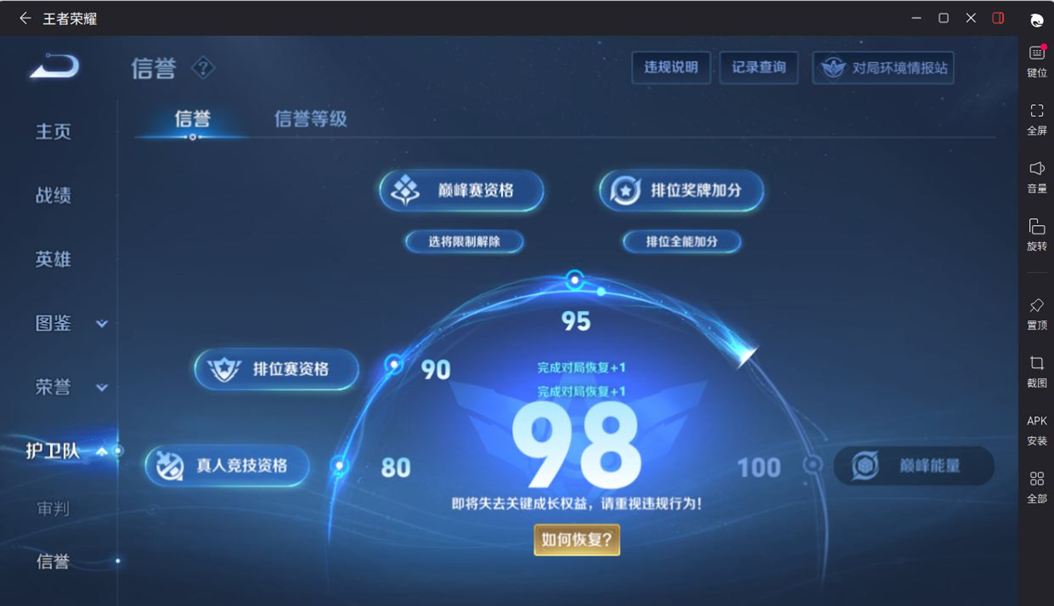Click the 95 marker on the credit gauge

(x=573, y=321)
